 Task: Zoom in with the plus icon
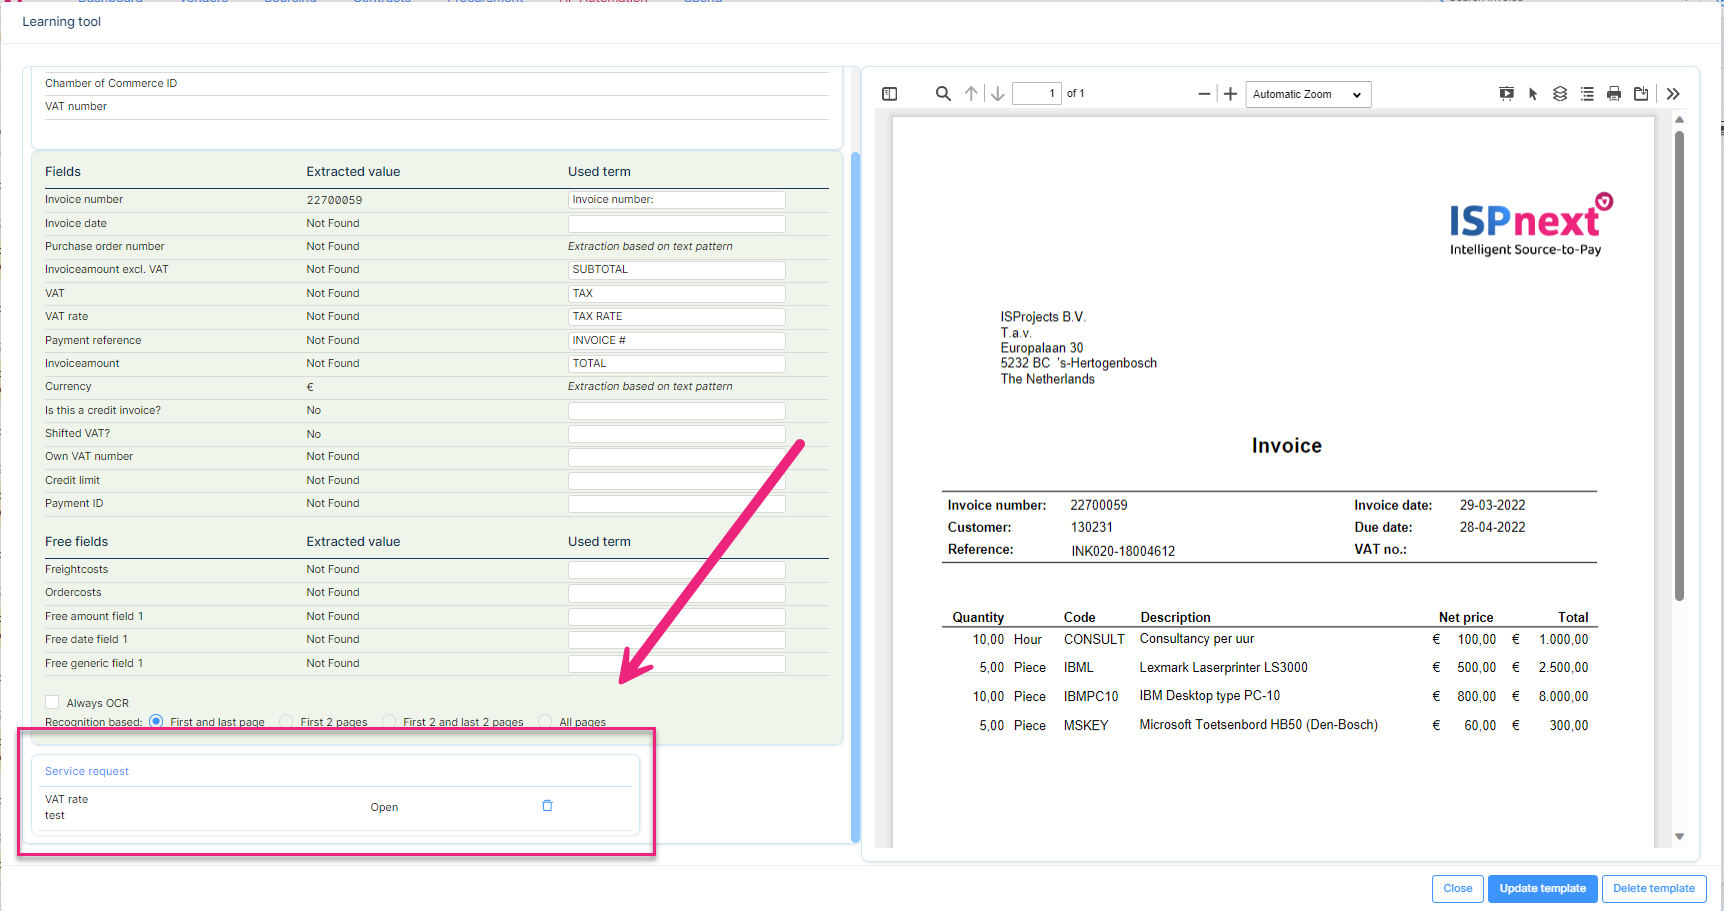pyautogui.click(x=1230, y=94)
